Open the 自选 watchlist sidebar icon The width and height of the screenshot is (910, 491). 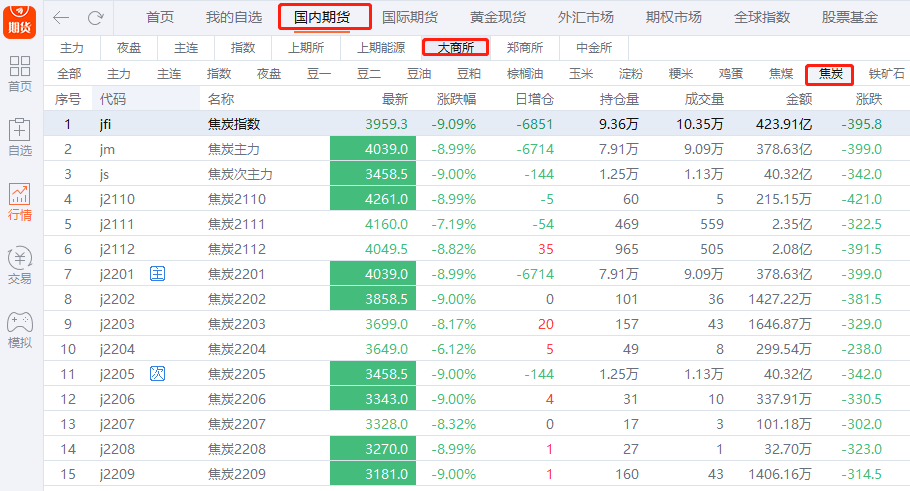click(x=20, y=136)
